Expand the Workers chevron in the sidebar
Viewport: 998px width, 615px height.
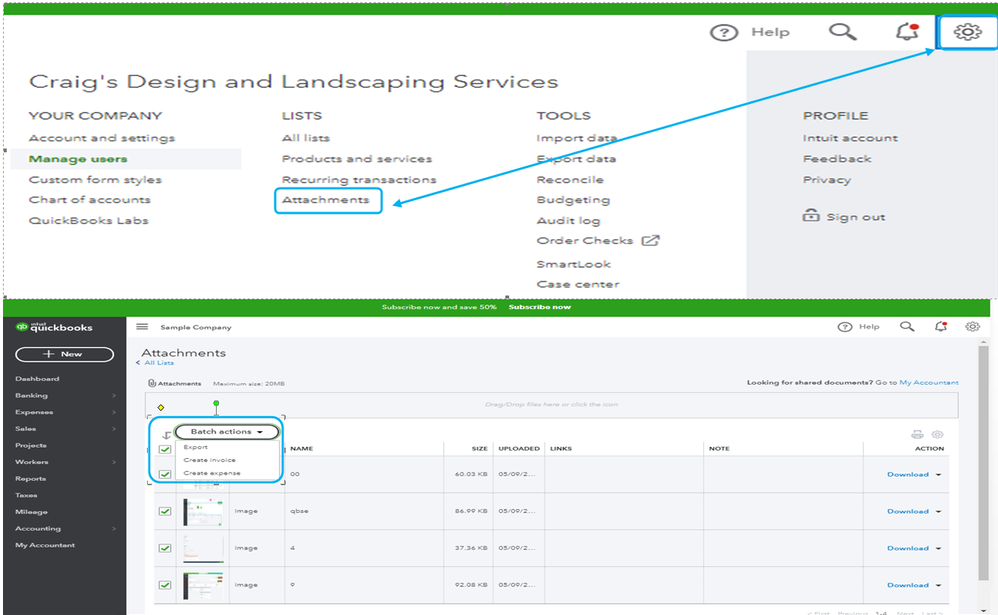[114, 462]
